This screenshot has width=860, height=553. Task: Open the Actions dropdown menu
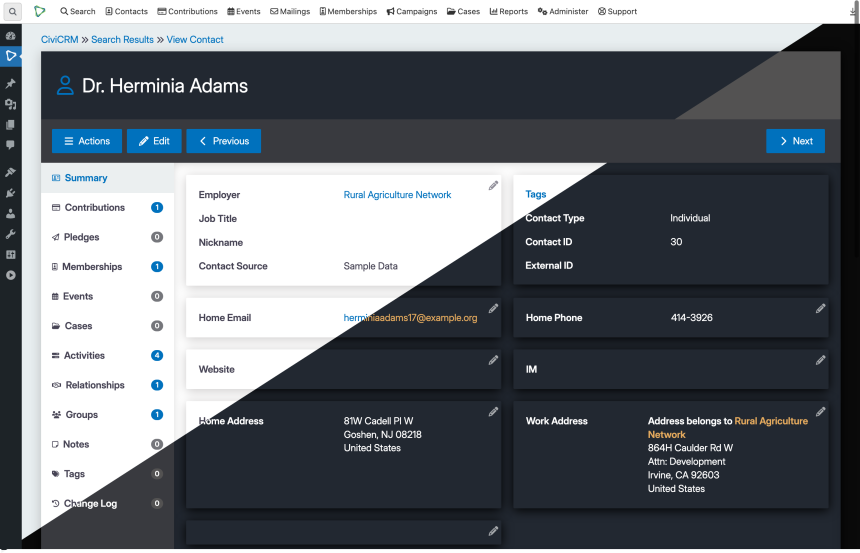(87, 141)
